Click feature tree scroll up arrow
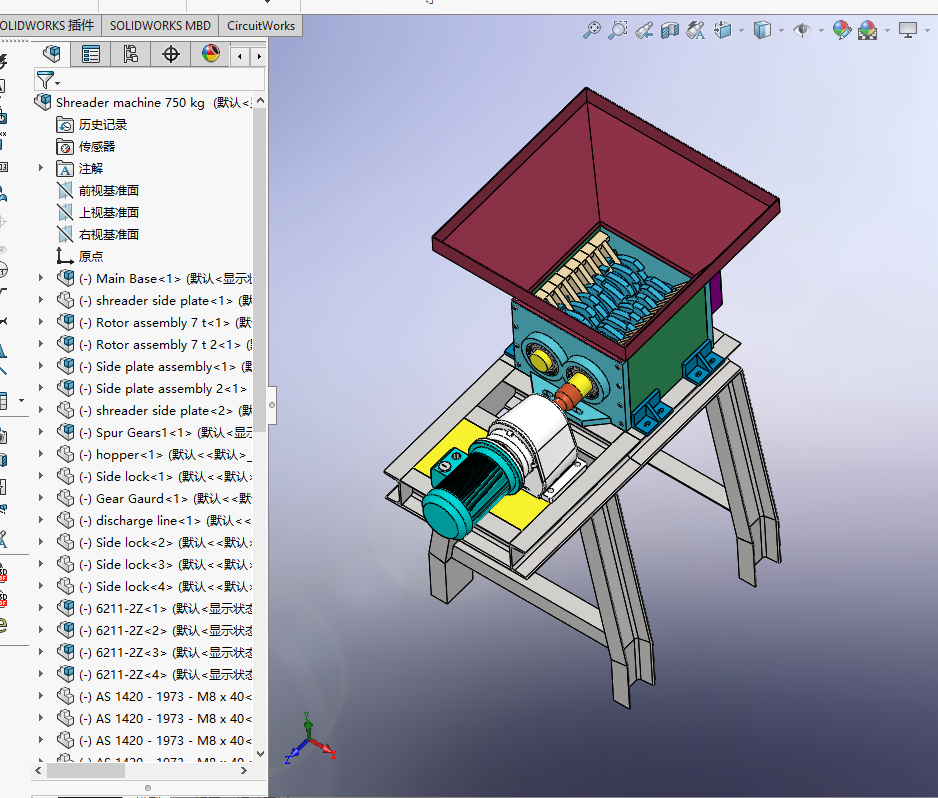The image size is (938, 798). pos(260,101)
